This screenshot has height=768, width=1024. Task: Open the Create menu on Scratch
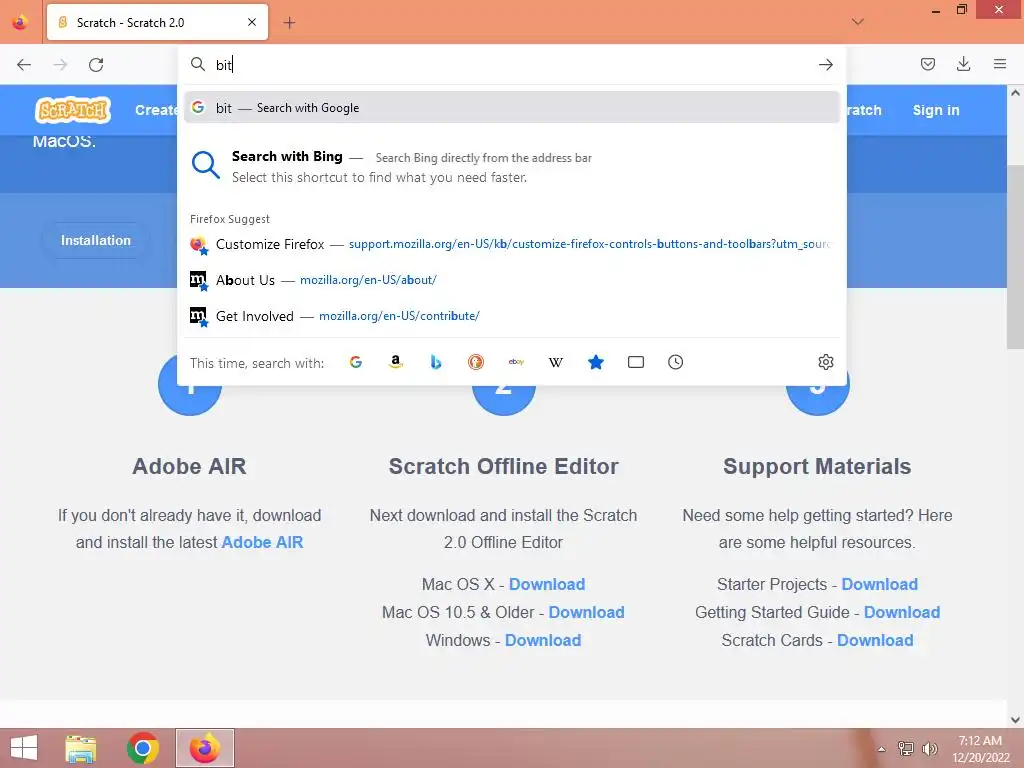(x=155, y=110)
